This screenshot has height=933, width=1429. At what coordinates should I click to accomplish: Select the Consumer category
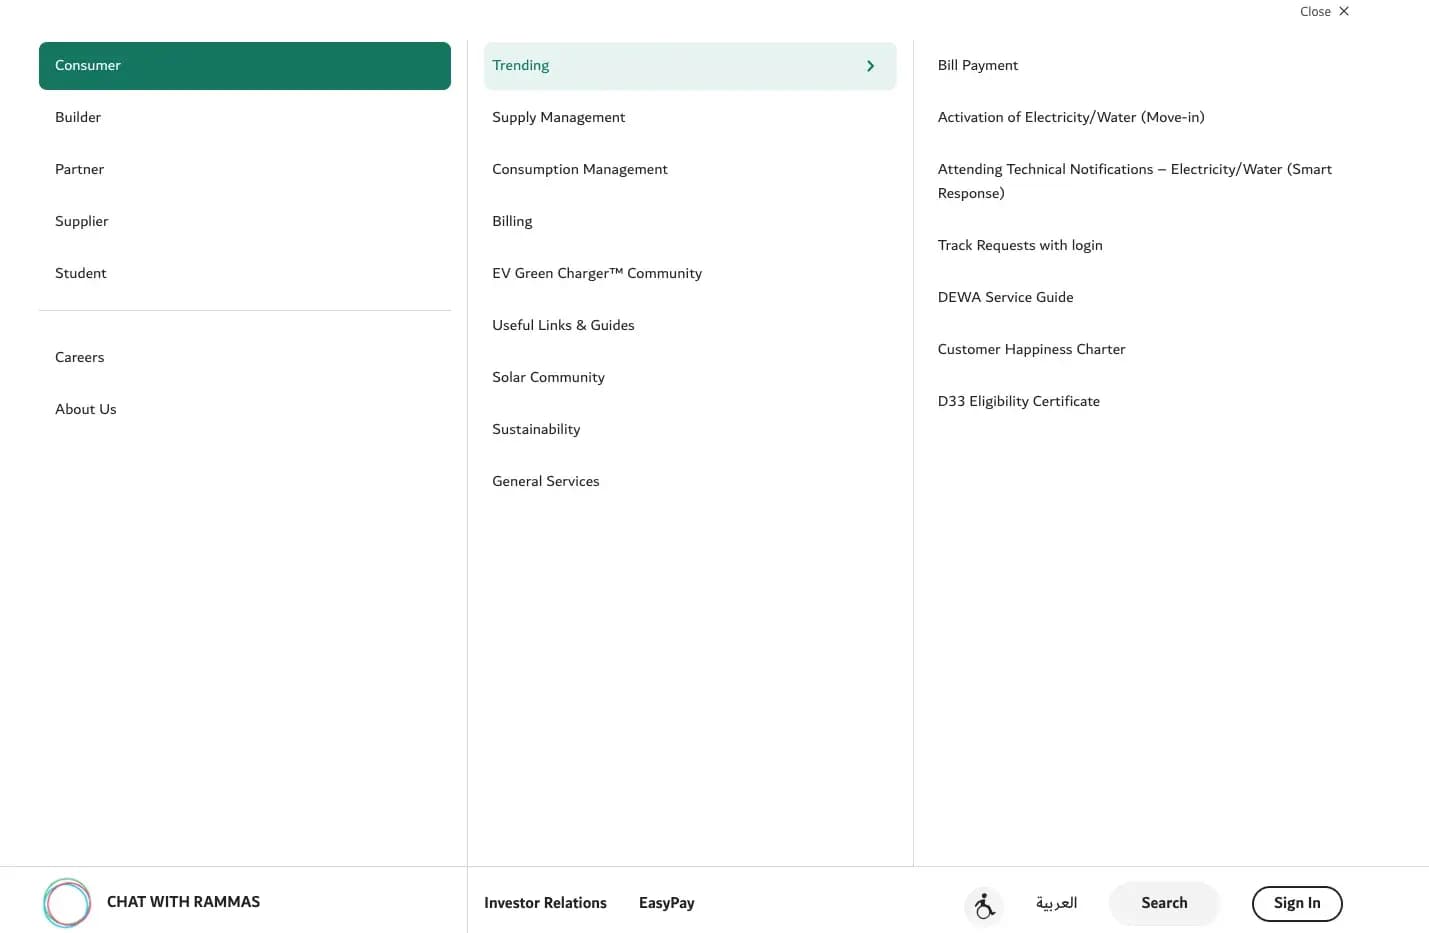pyautogui.click(x=244, y=66)
